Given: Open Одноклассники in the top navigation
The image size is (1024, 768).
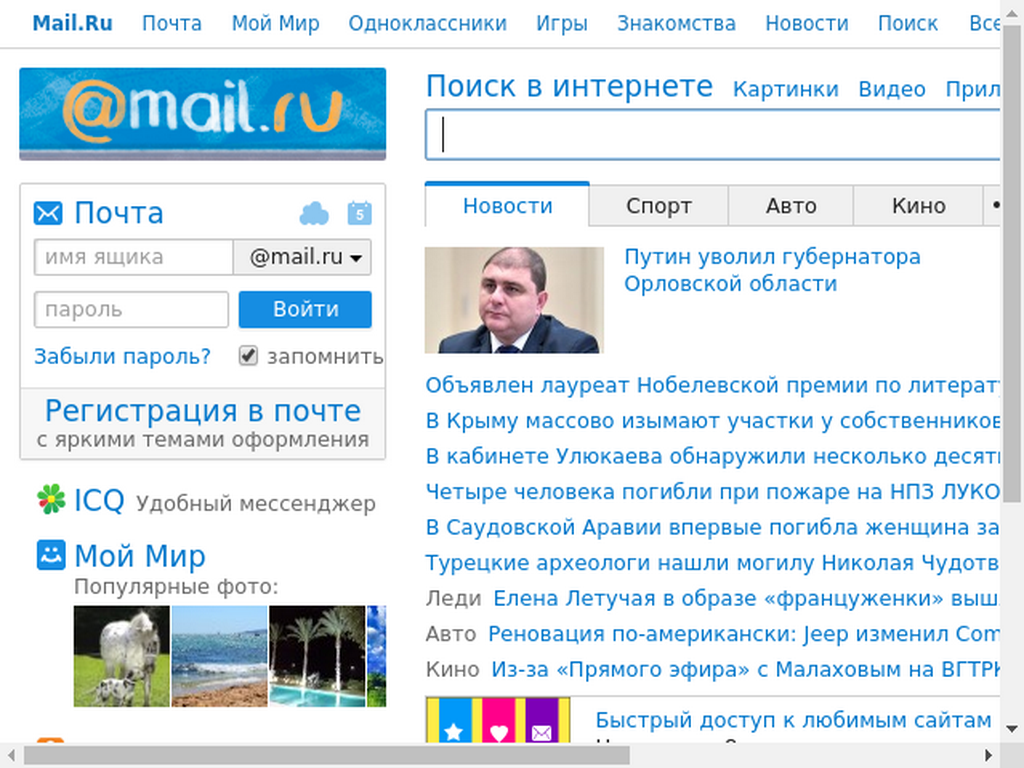Looking at the screenshot, I should click(428, 24).
